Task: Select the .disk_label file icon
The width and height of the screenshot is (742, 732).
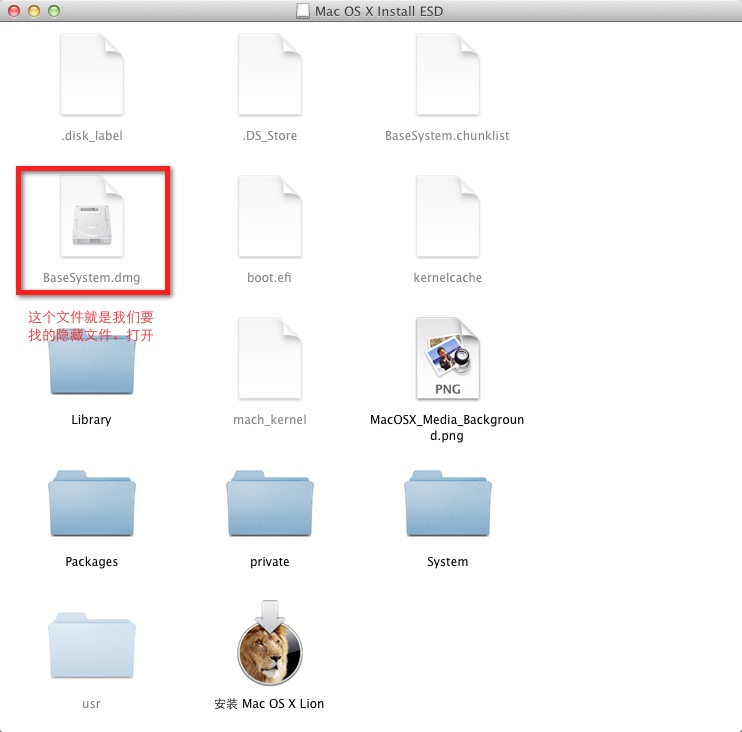Action: pyautogui.click(x=92, y=74)
